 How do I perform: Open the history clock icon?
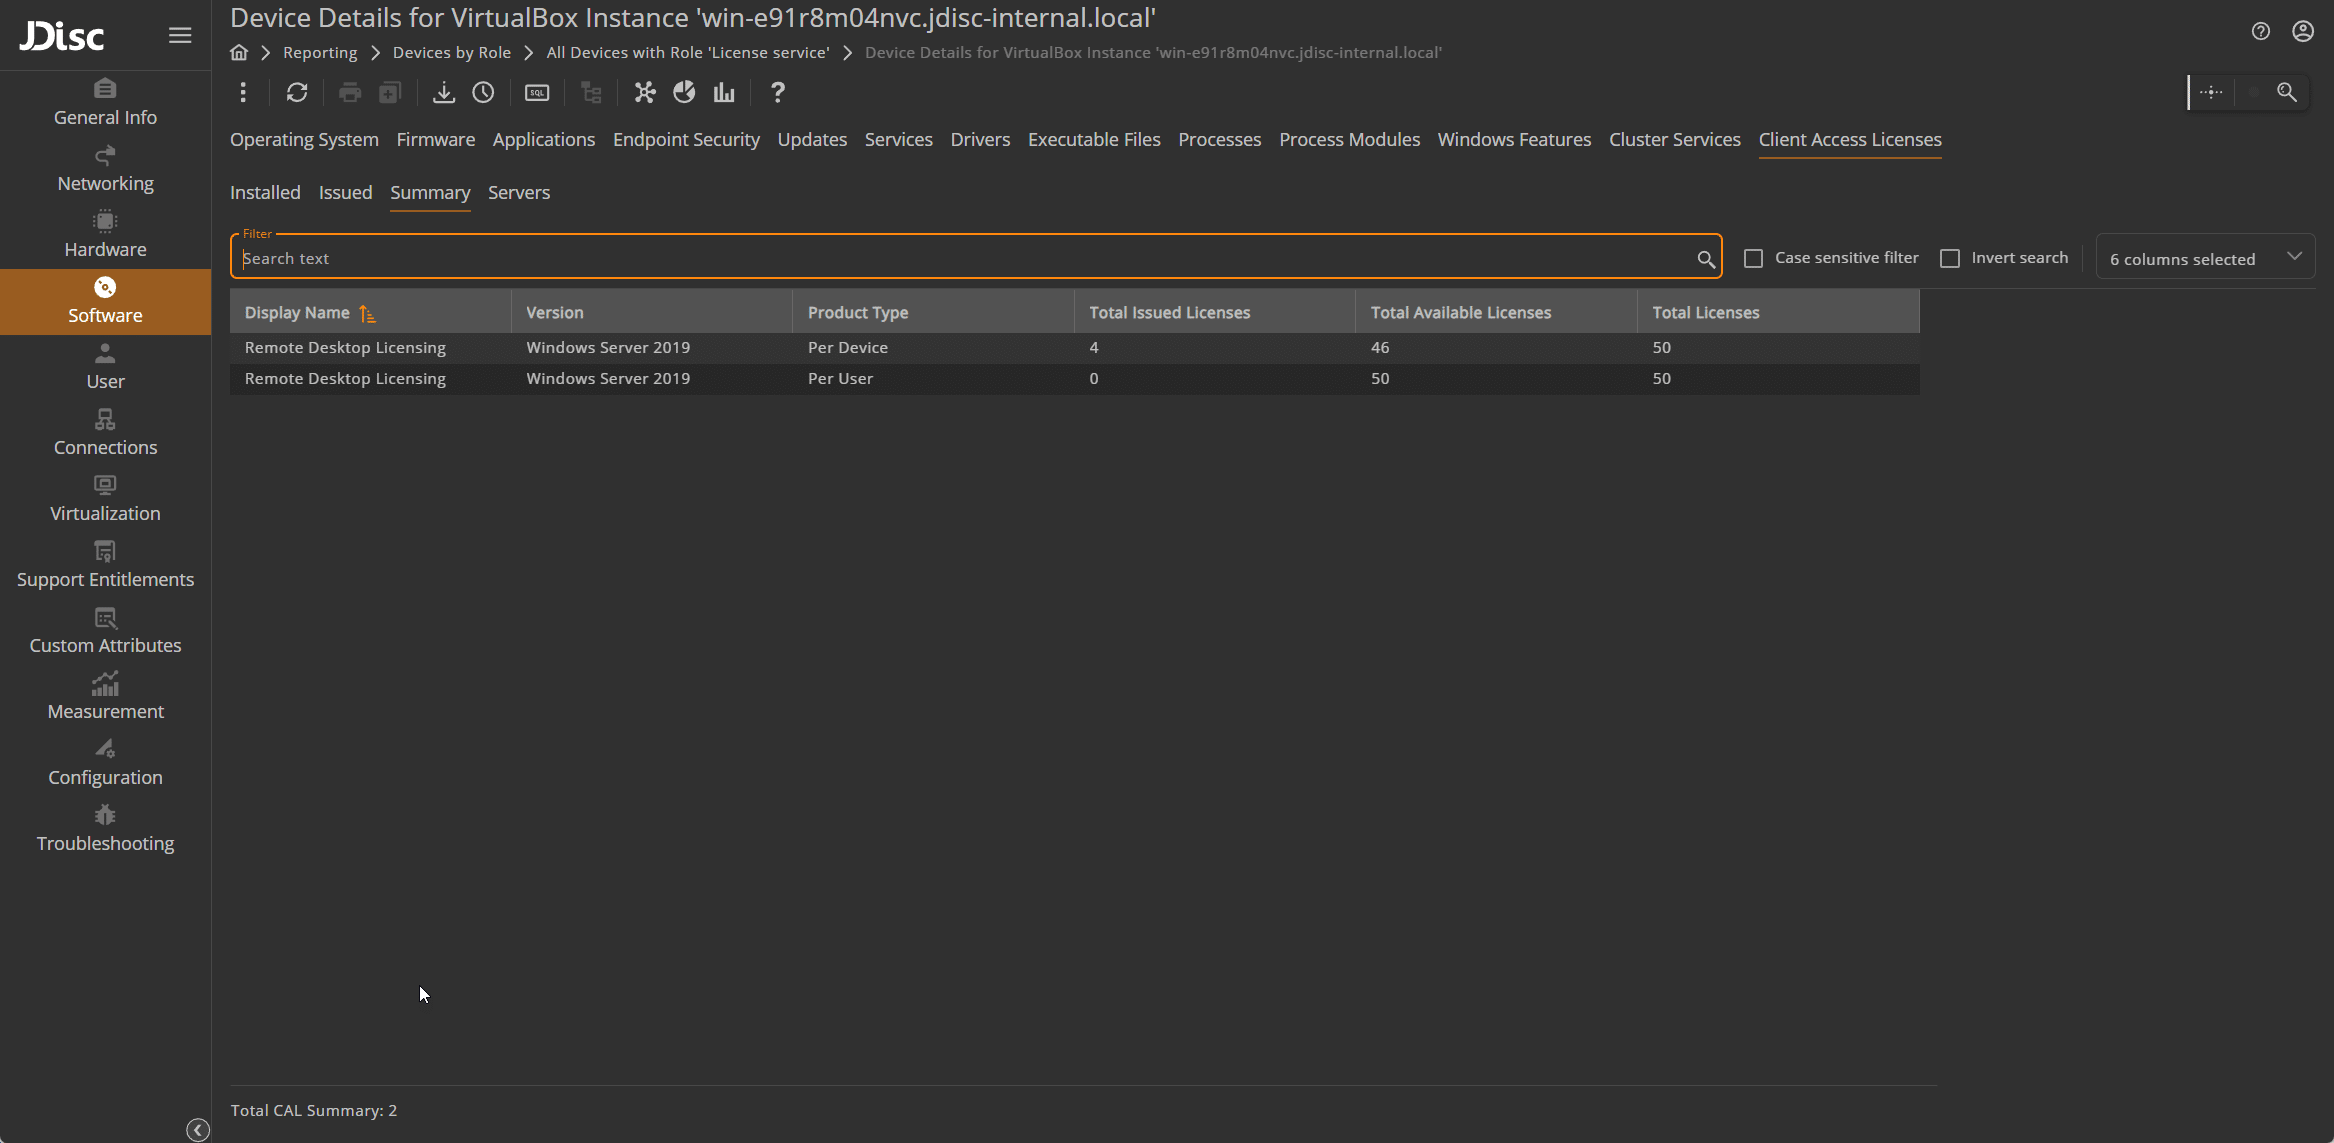tap(483, 93)
